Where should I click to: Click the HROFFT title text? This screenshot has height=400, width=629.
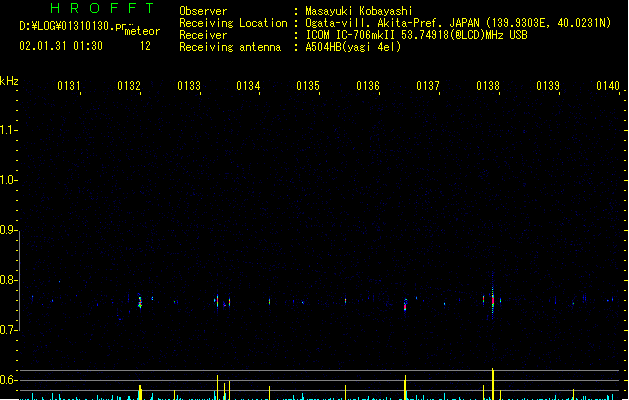click(103, 8)
